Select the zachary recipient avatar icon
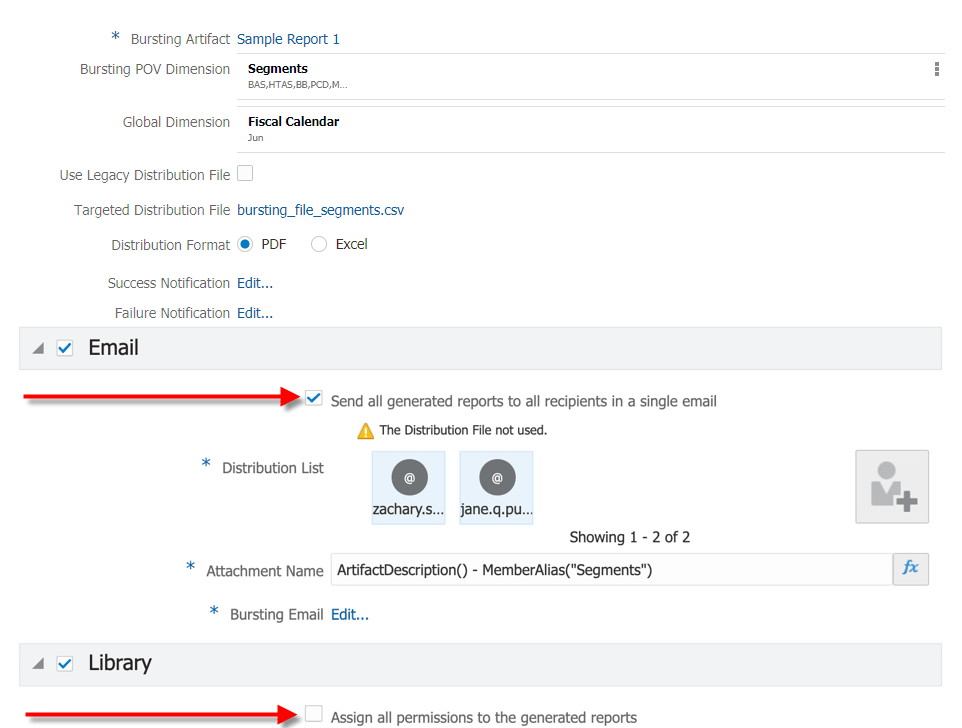The image size is (962, 728). 409,478
